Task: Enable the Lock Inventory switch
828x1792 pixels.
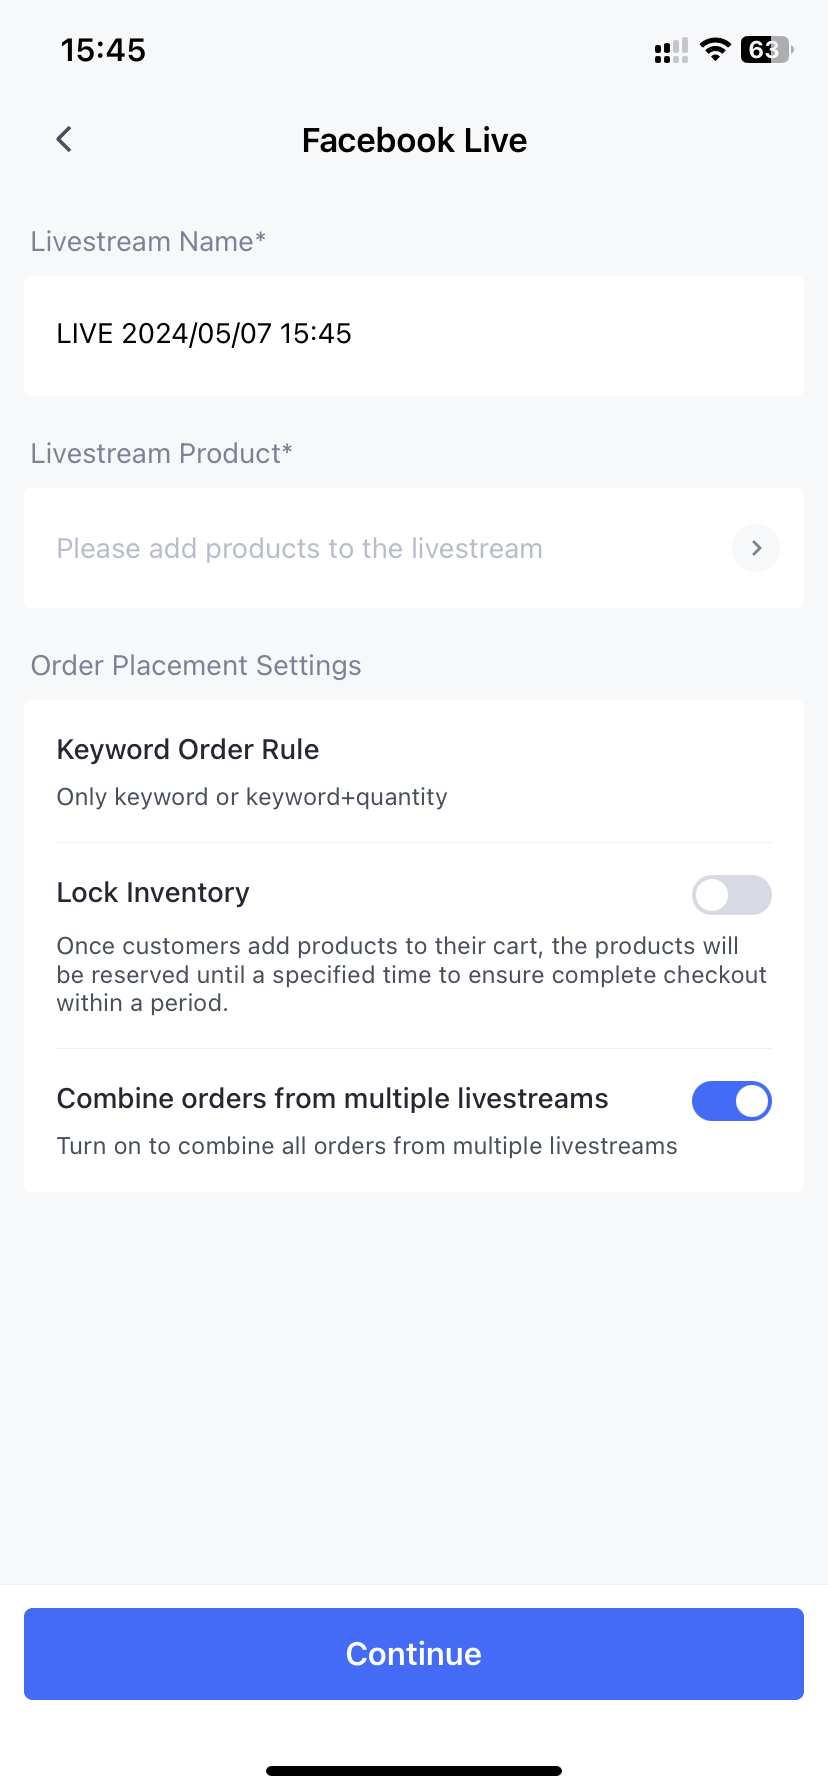Action: pos(731,895)
